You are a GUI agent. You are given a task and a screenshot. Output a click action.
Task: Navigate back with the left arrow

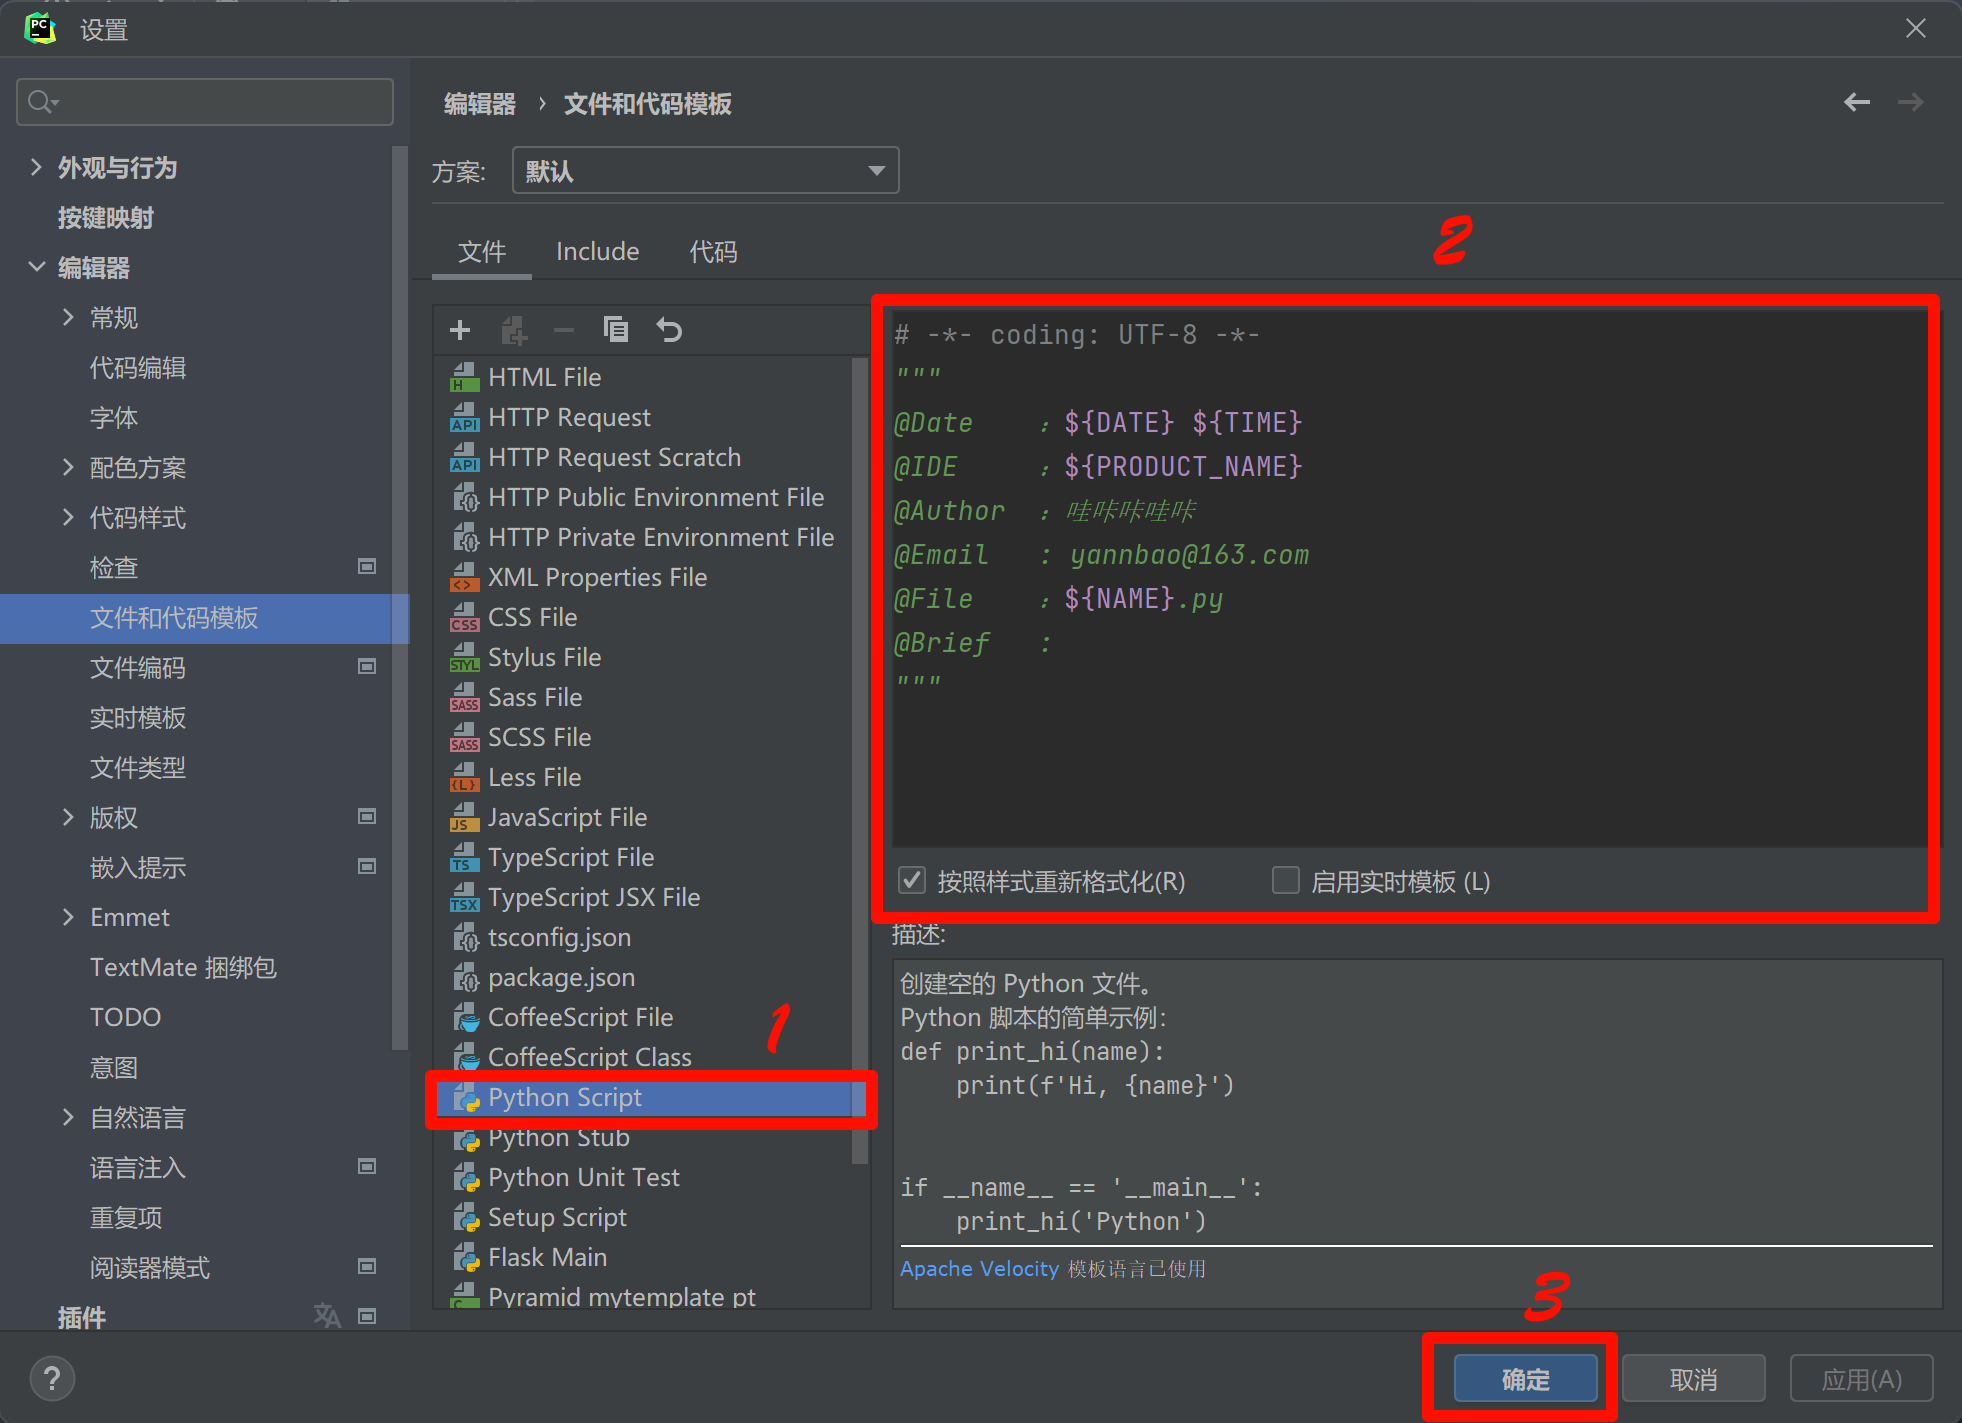(1856, 102)
